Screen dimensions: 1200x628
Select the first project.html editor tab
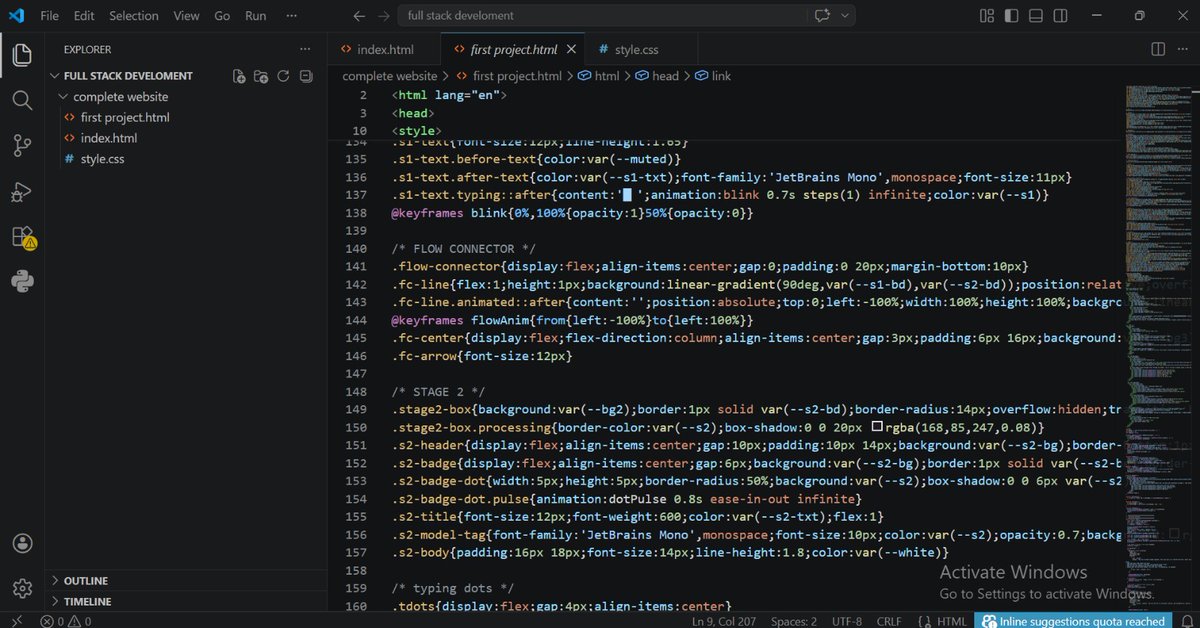pyautogui.click(x=513, y=49)
